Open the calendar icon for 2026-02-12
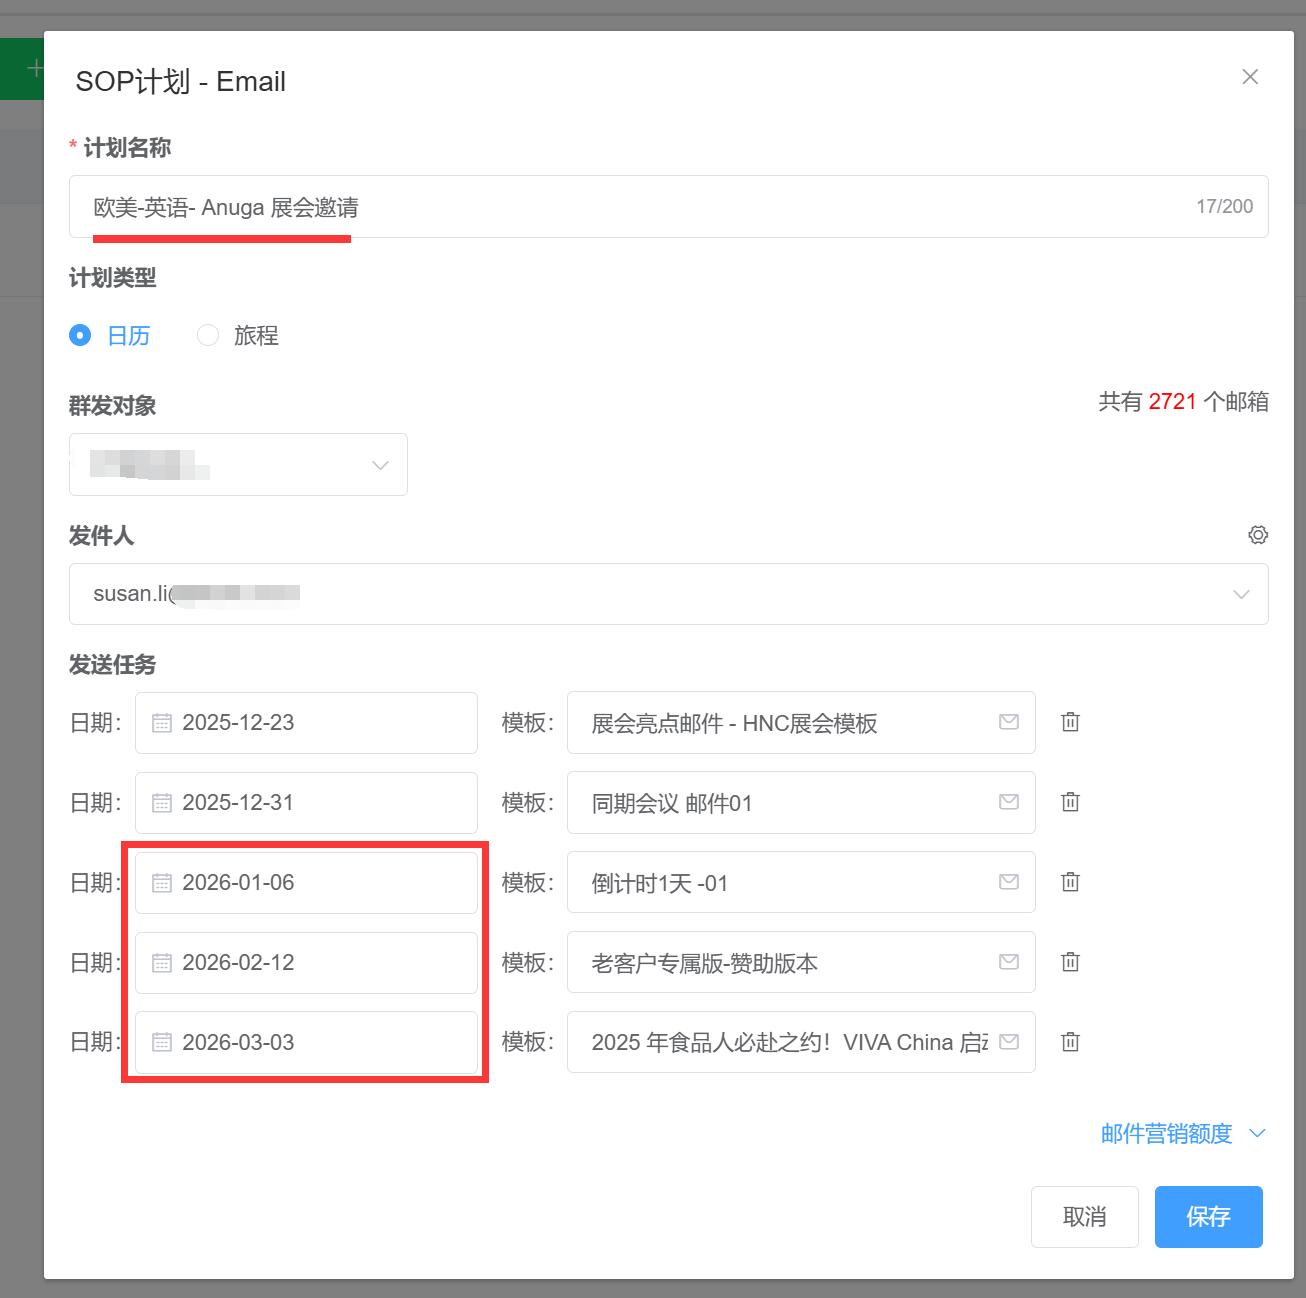 [x=162, y=962]
